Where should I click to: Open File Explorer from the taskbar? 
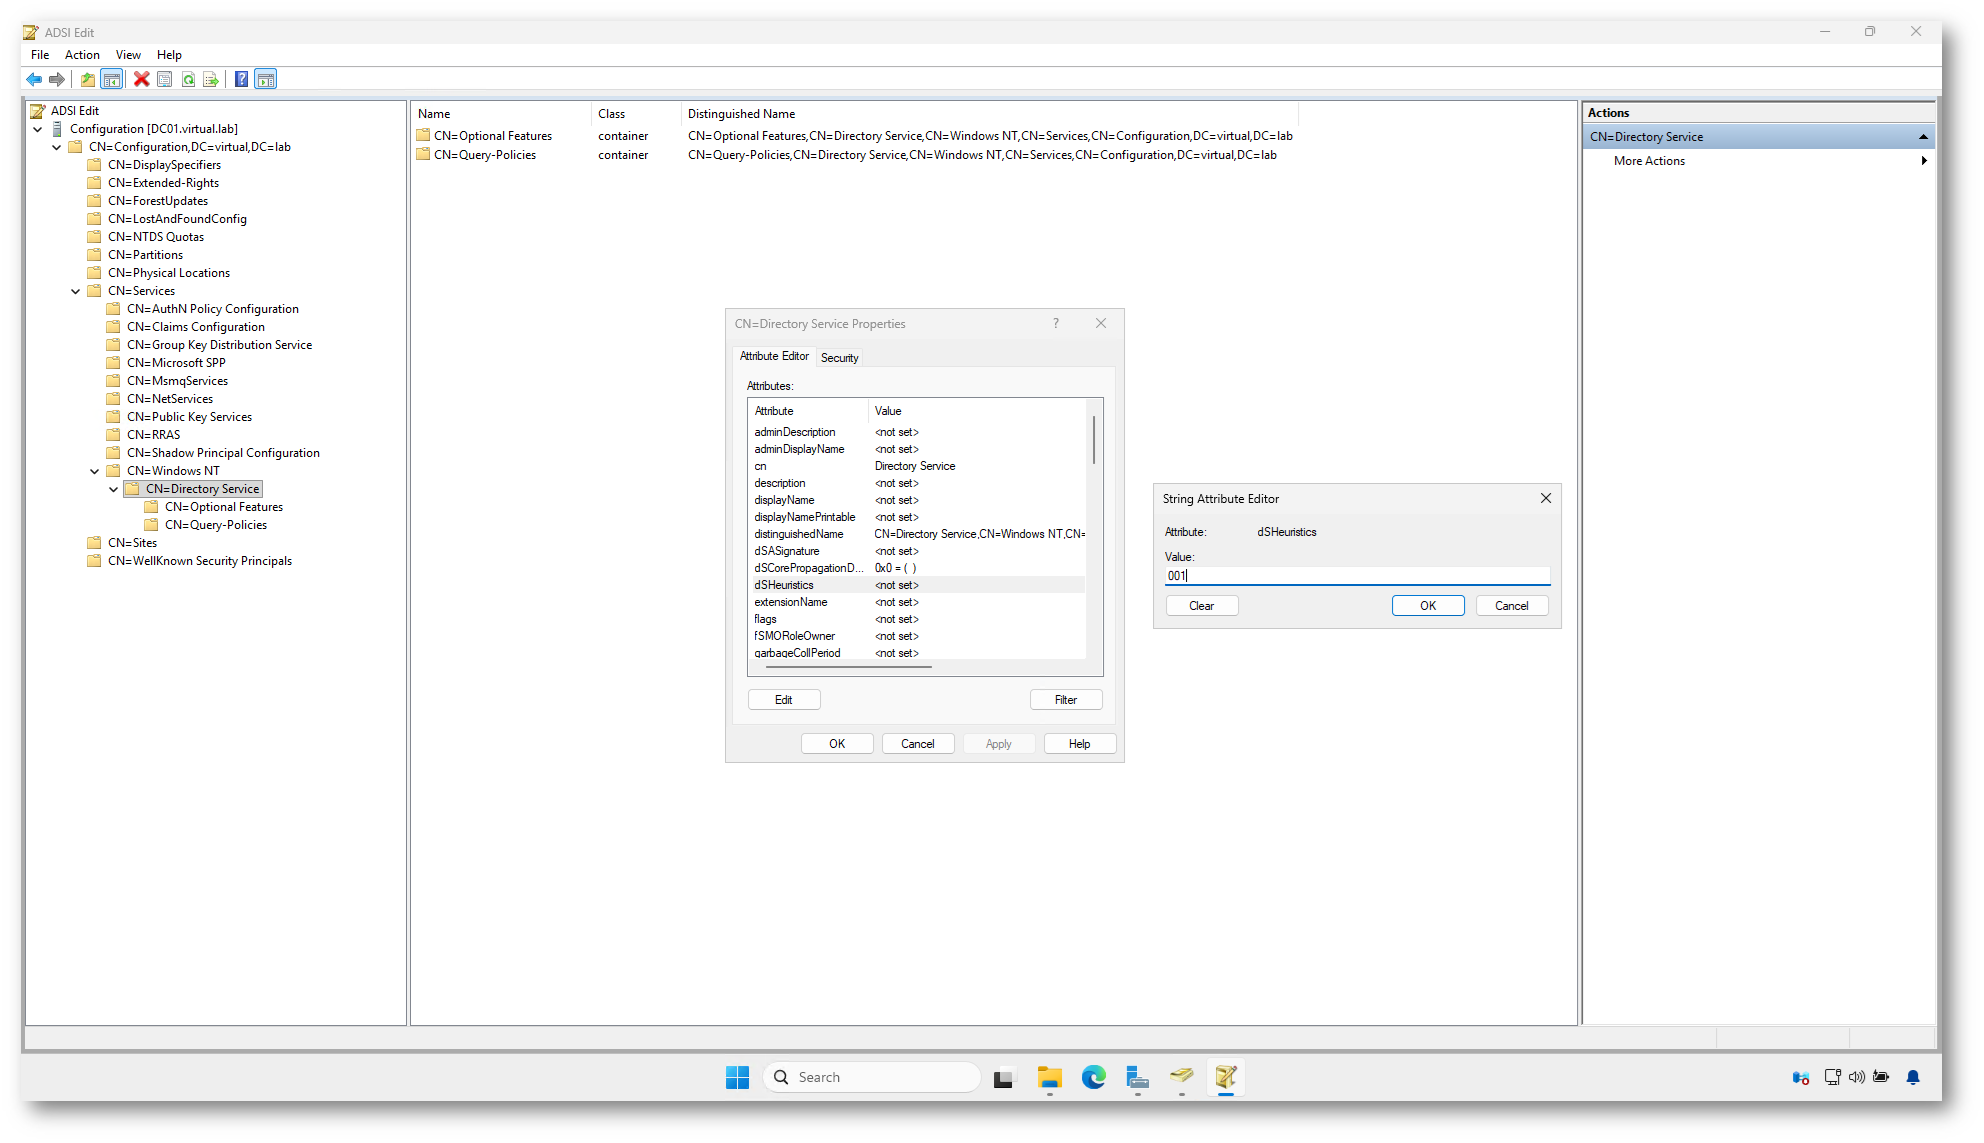click(1049, 1077)
